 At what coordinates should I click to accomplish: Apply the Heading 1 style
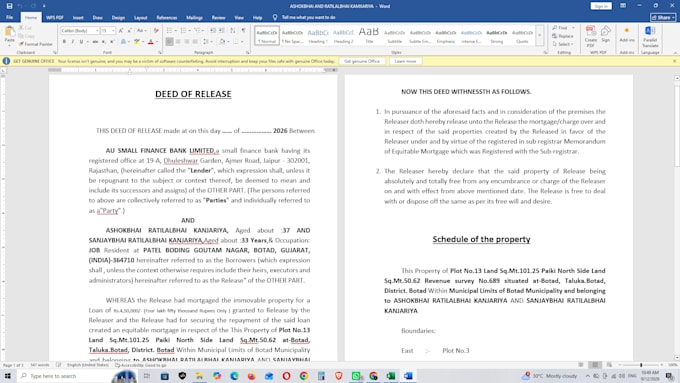[x=318, y=36]
